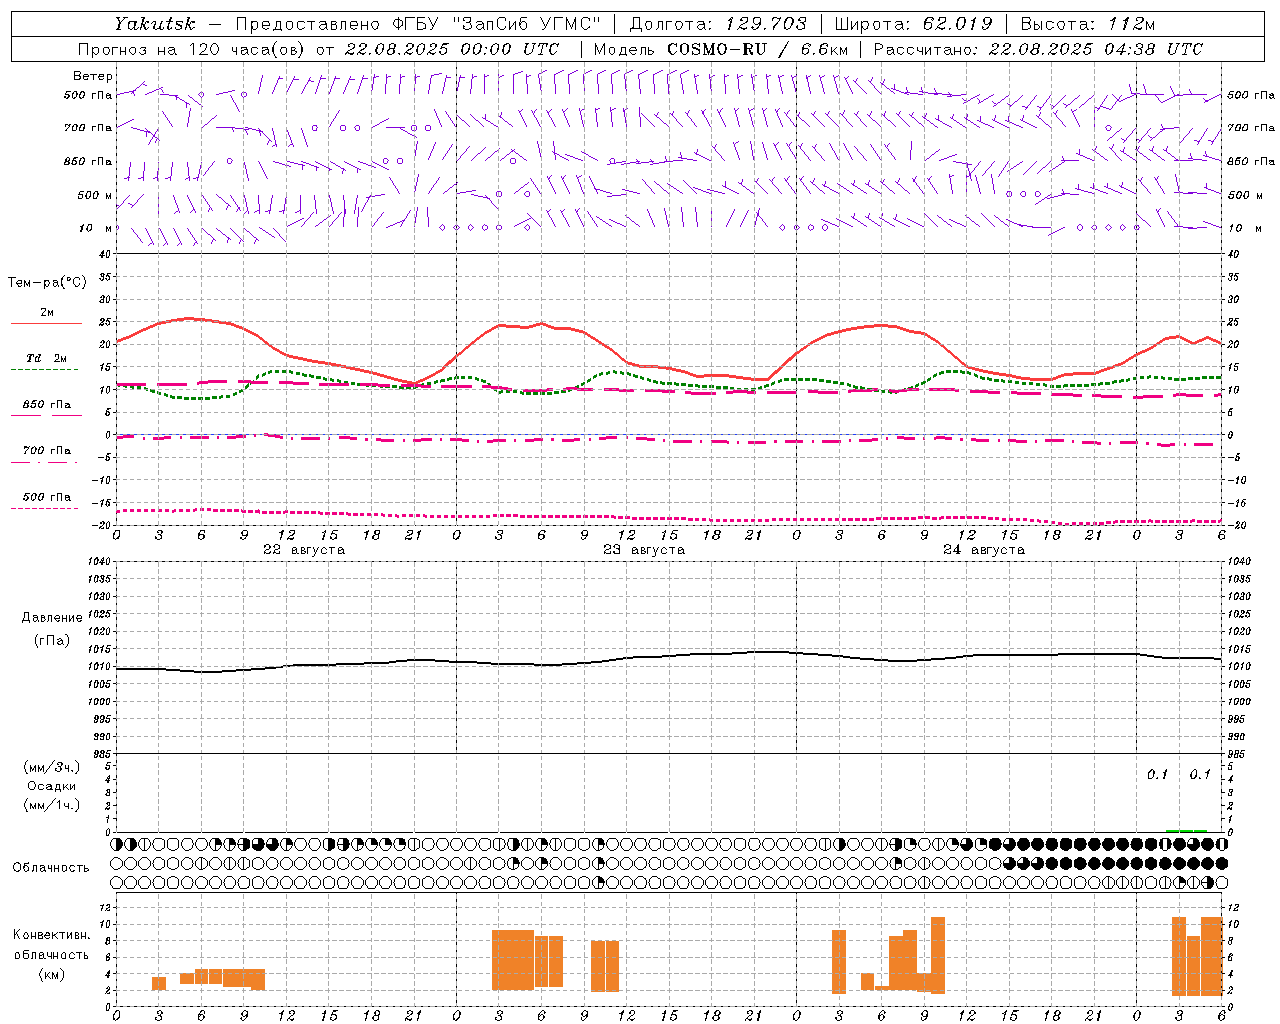Click the '(гПа)' pressure unit label
Image resolution: width=1280 pixels, height=1024 pixels.
[52, 640]
